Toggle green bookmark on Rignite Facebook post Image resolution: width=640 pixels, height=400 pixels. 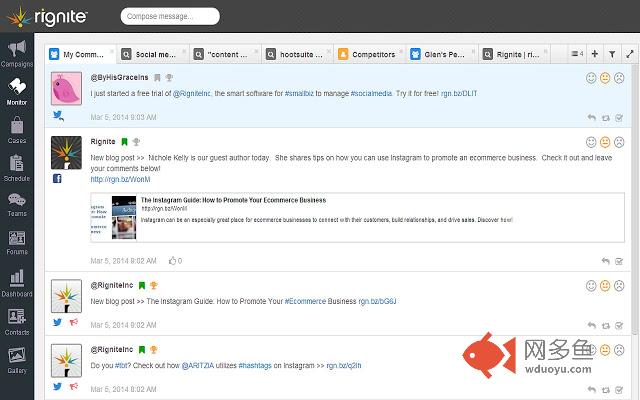[x=124, y=142]
